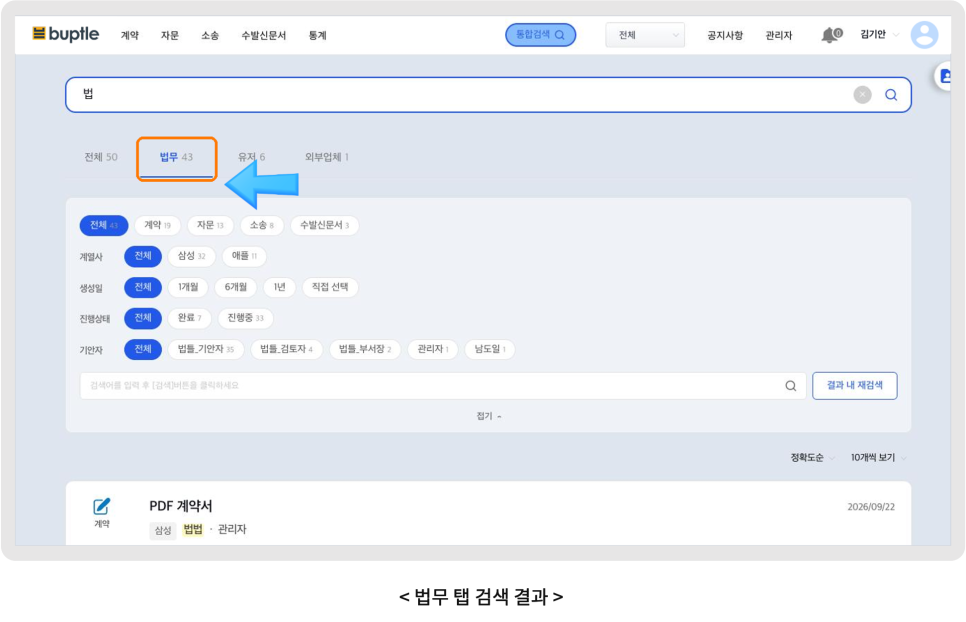Click magnifier icon in re-search field
Image resolution: width=966 pixels, height=622 pixels.
[x=790, y=386]
